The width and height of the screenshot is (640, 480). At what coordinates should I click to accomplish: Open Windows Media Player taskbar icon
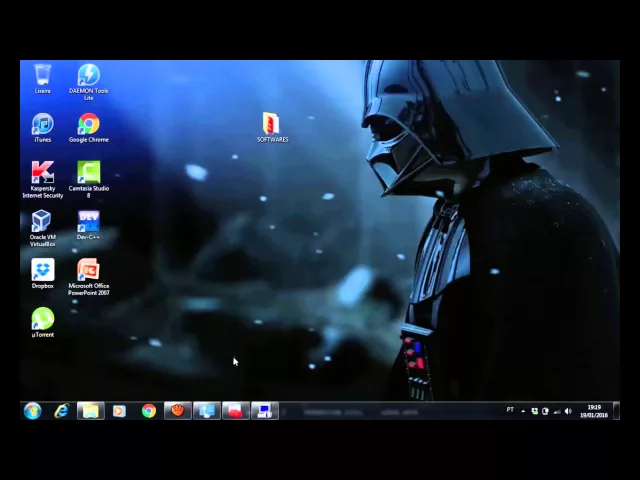[x=119, y=411]
